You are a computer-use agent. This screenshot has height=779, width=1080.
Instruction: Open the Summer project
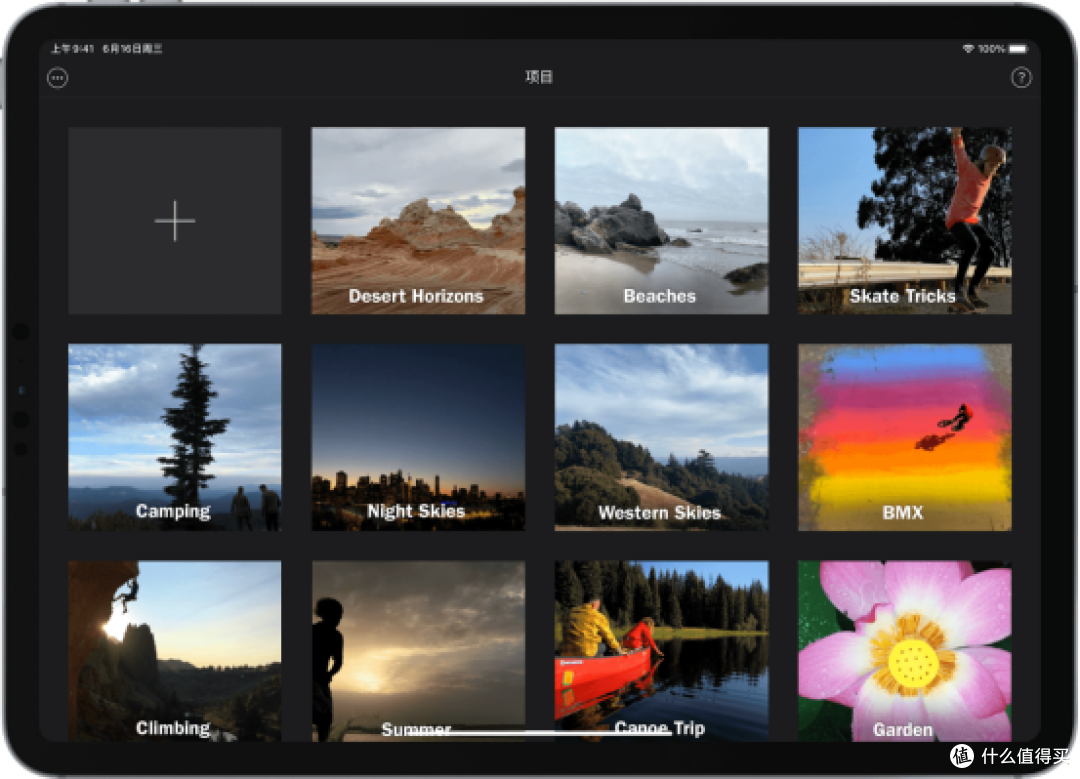tap(418, 651)
